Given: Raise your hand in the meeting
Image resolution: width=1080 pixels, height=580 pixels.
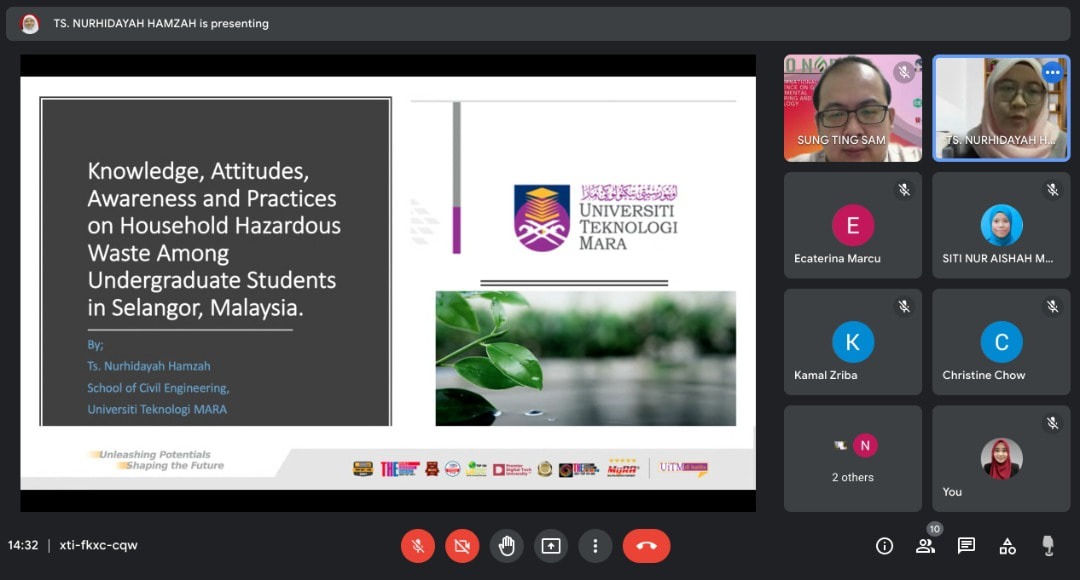Looking at the screenshot, I should point(507,546).
